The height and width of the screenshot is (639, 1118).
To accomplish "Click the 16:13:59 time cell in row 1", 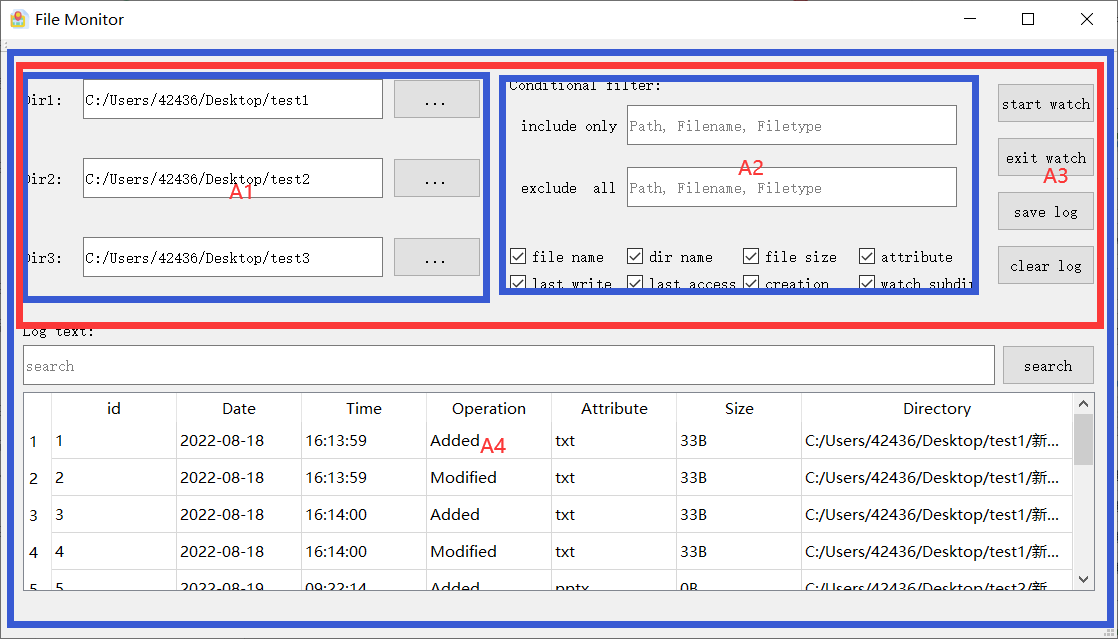I will click(x=364, y=441).
